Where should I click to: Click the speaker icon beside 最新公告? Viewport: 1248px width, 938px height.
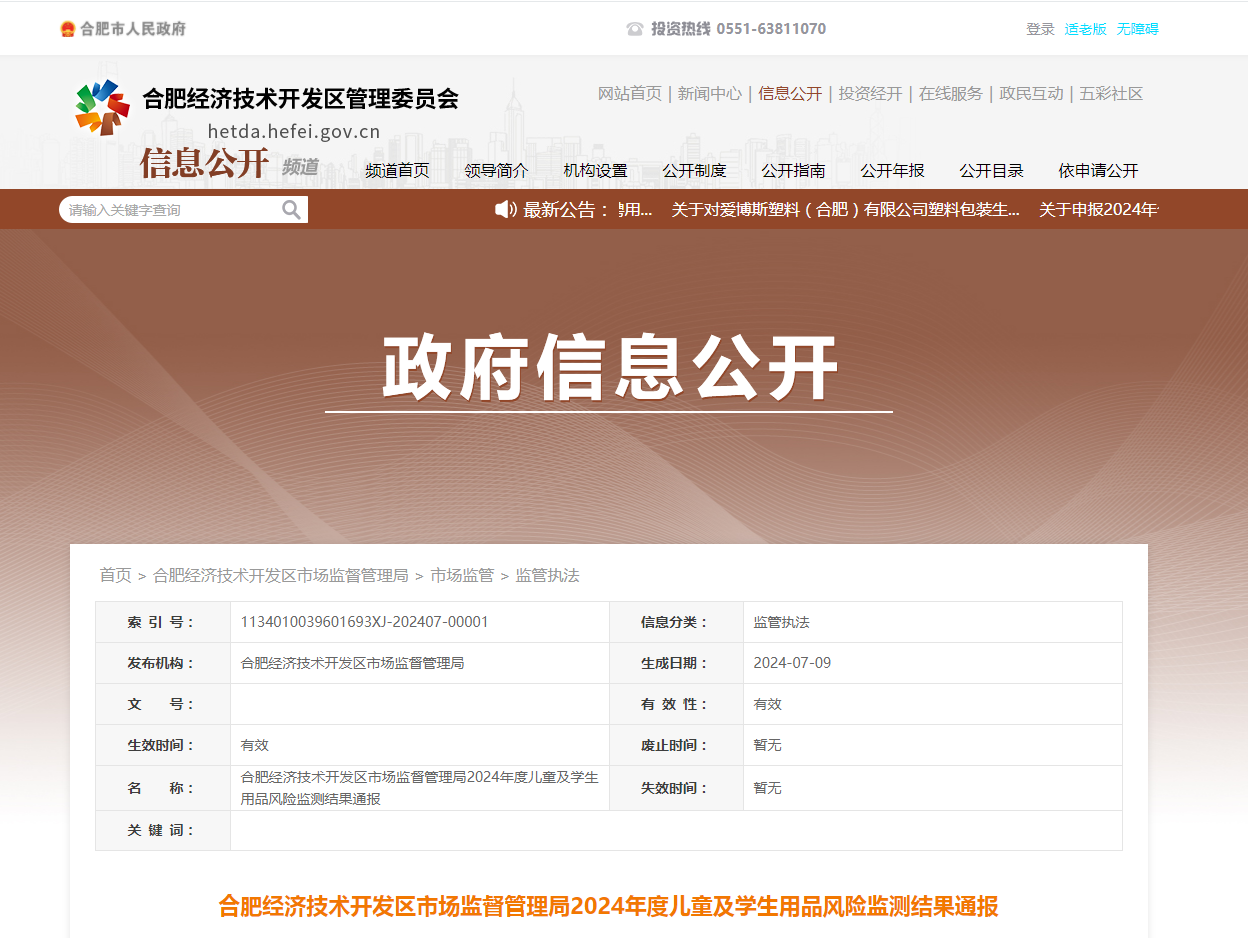[506, 209]
